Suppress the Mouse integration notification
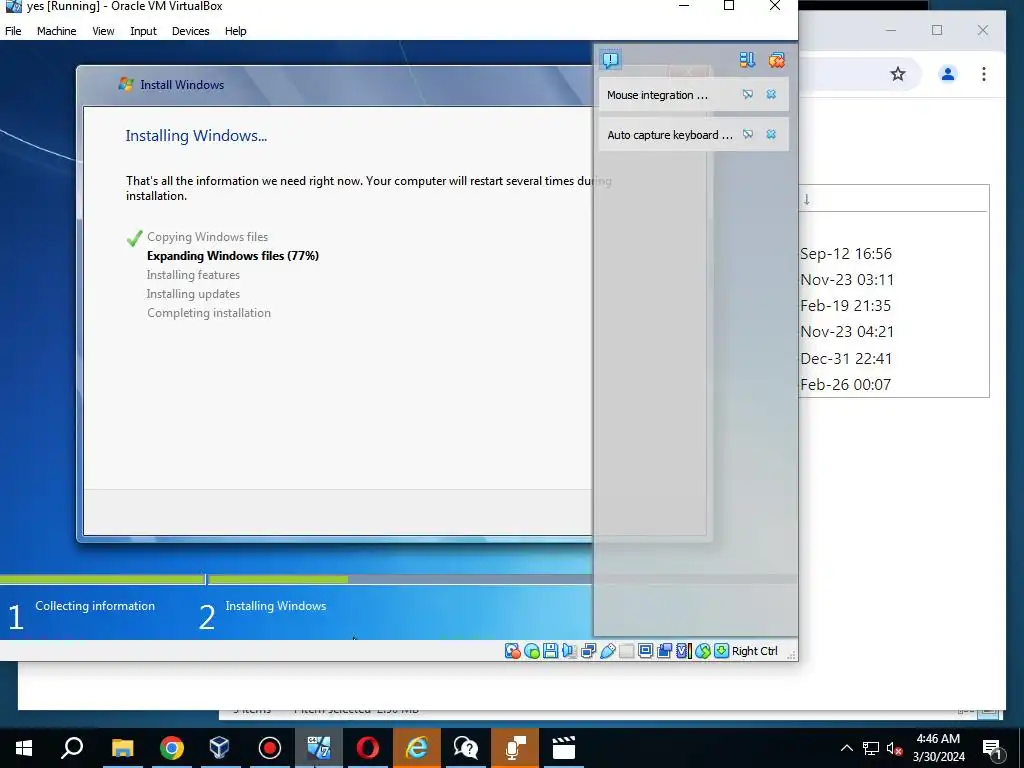Image resolution: width=1024 pixels, height=768 pixels. tap(748, 95)
